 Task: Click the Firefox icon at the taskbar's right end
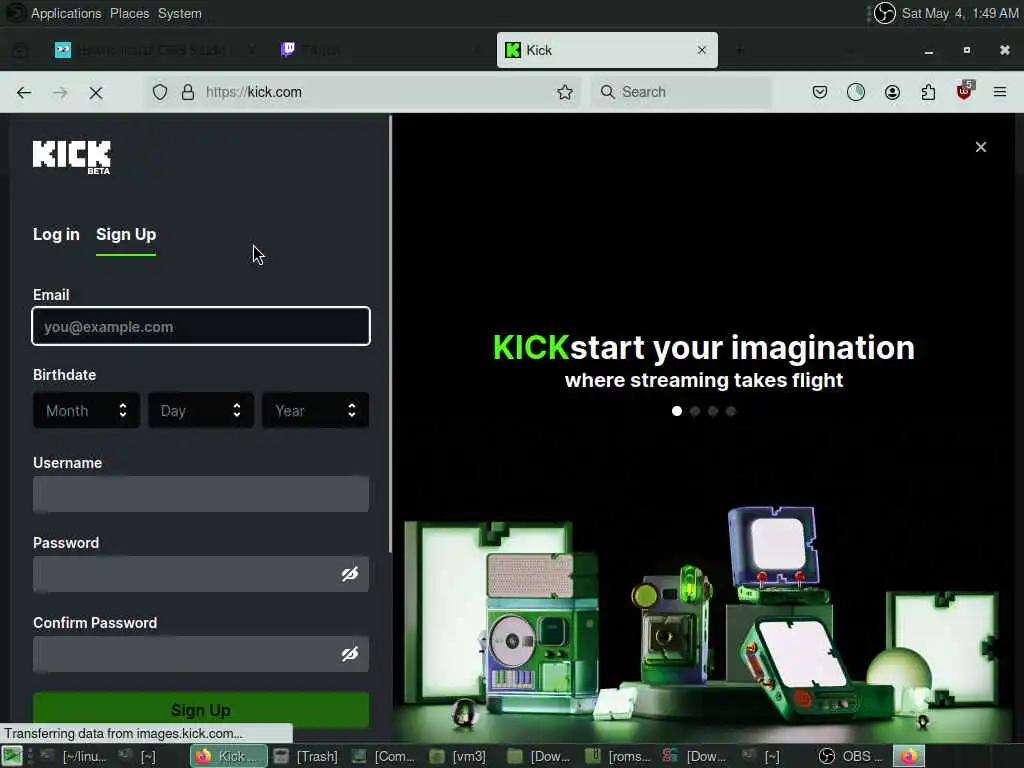coord(909,756)
